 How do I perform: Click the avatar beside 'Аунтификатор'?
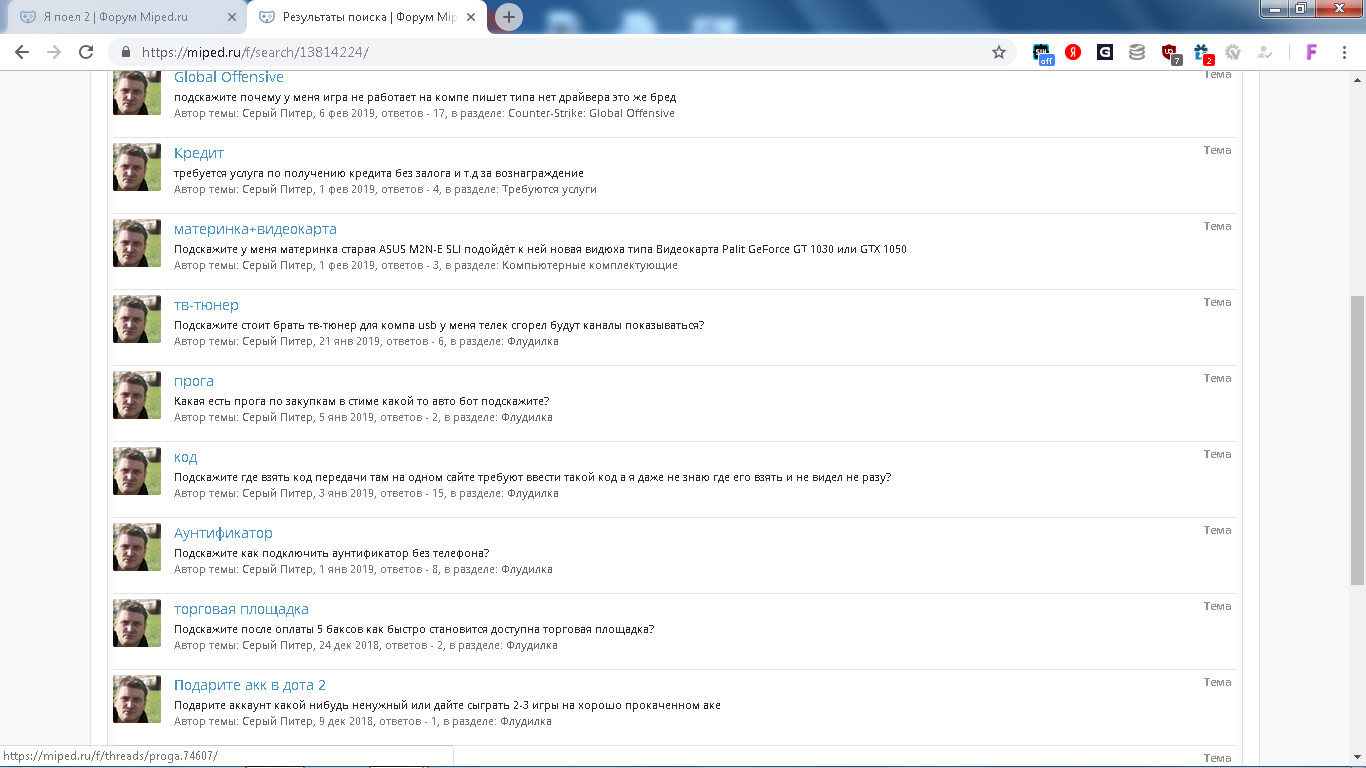pyautogui.click(x=137, y=547)
